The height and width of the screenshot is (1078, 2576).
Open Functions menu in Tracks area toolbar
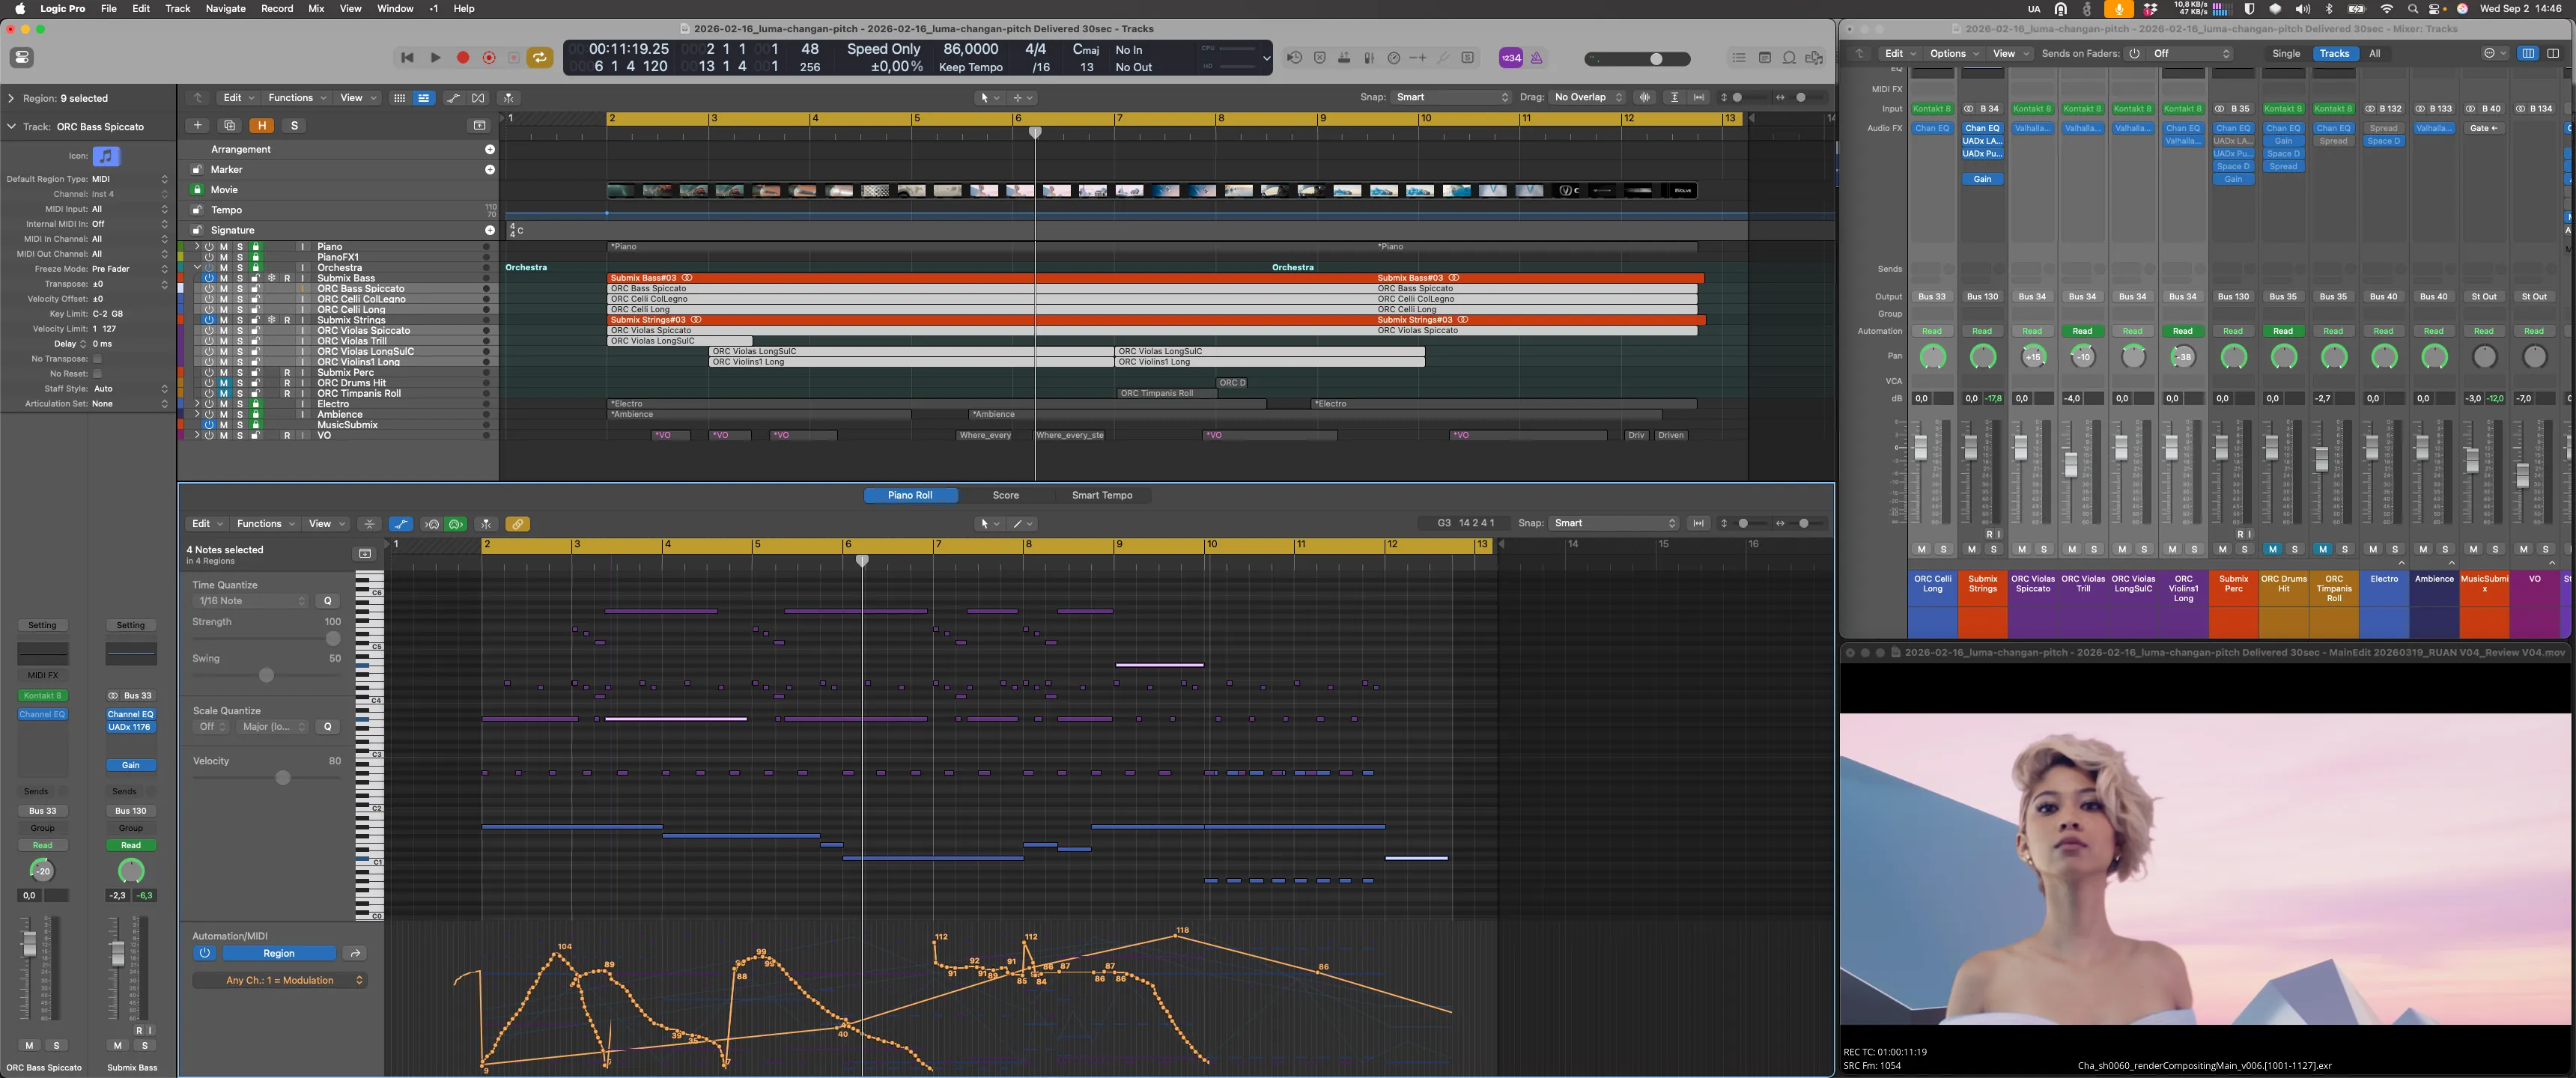(x=296, y=98)
